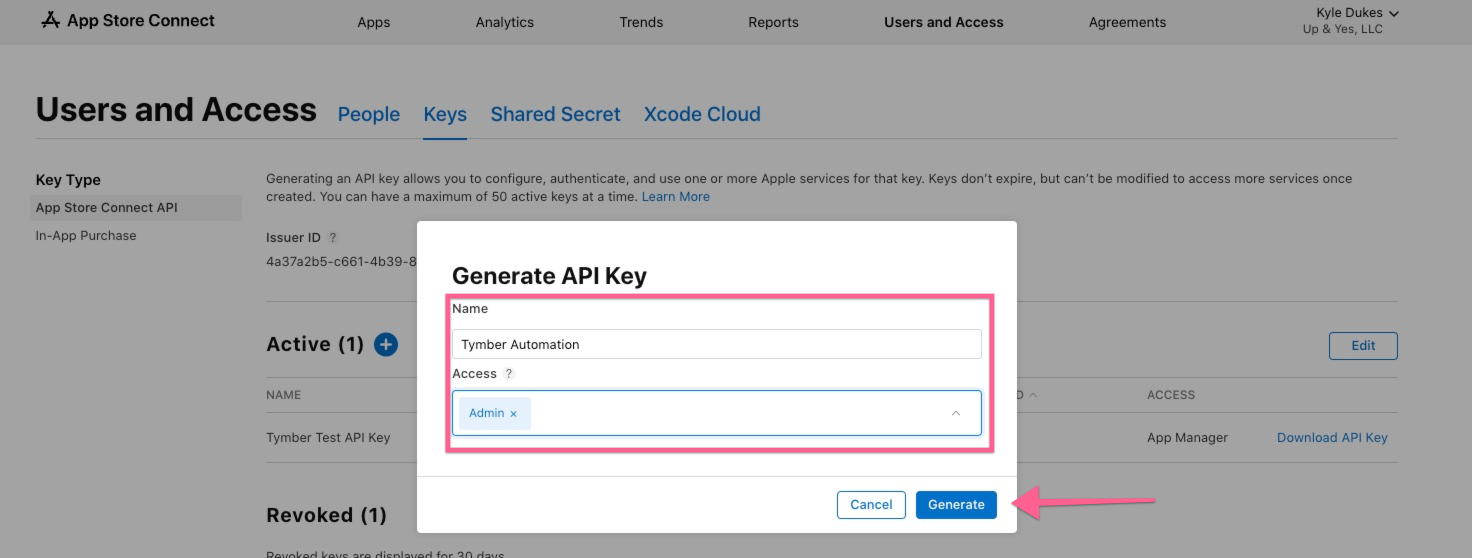This screenshot has height=558, width=1472.
Task: Open Agreements in the top navigation
Action: coord(1127,22)
